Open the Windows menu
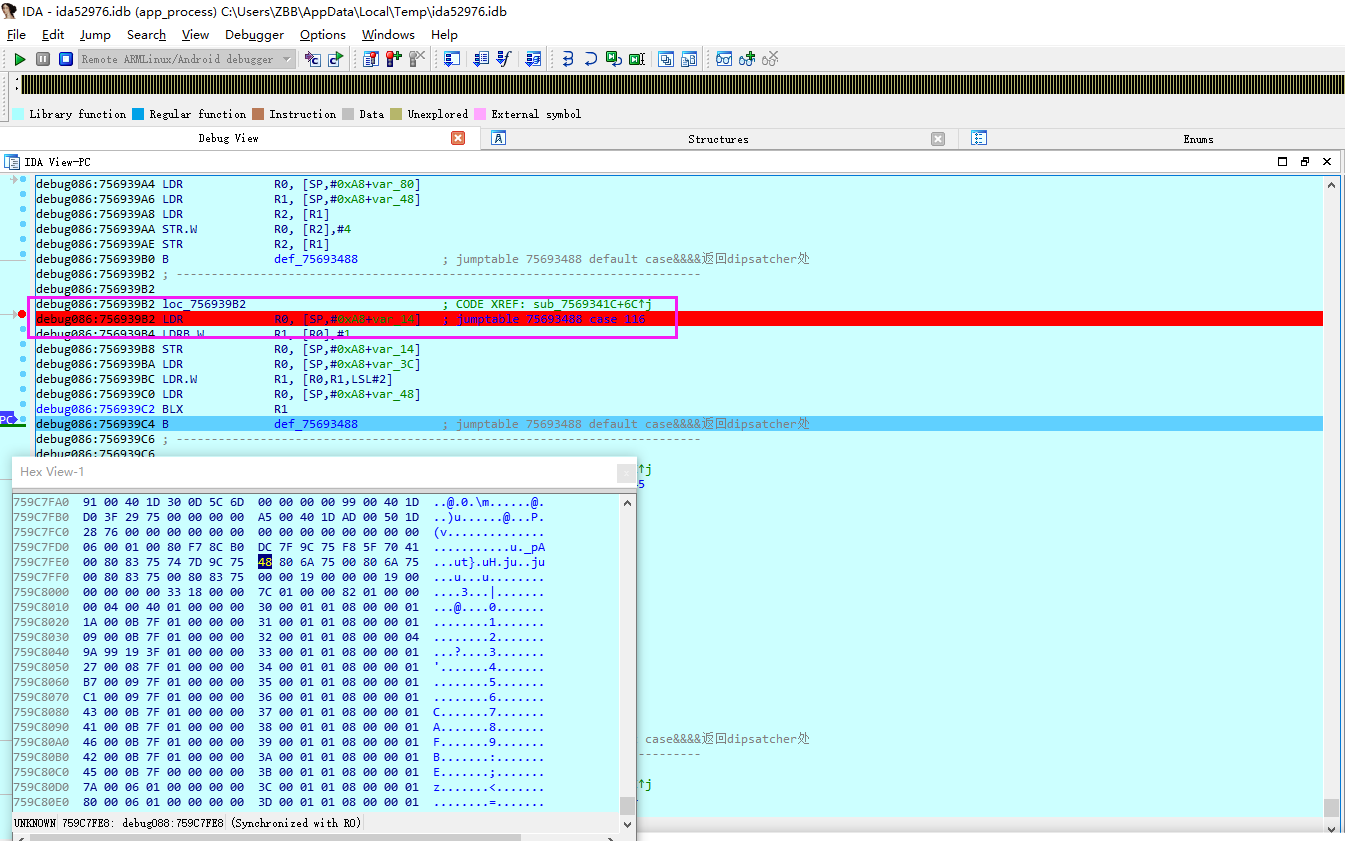 click(x=388, y=34)
